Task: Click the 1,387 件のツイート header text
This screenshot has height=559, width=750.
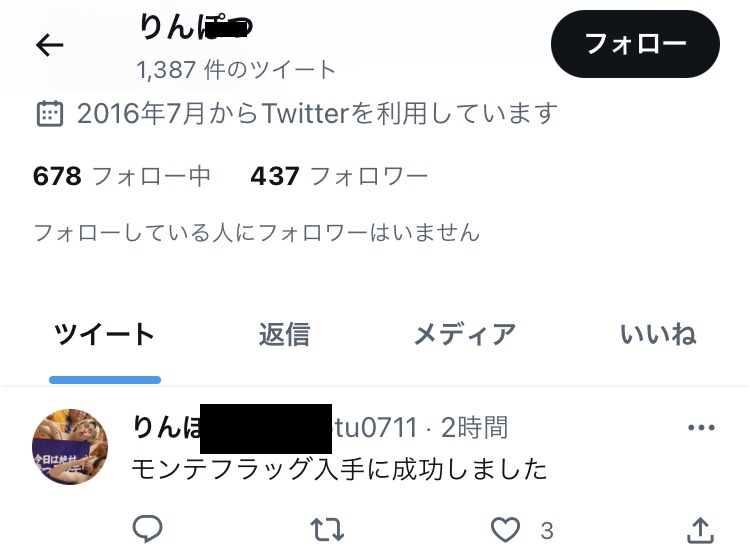Action: (236, 70)
